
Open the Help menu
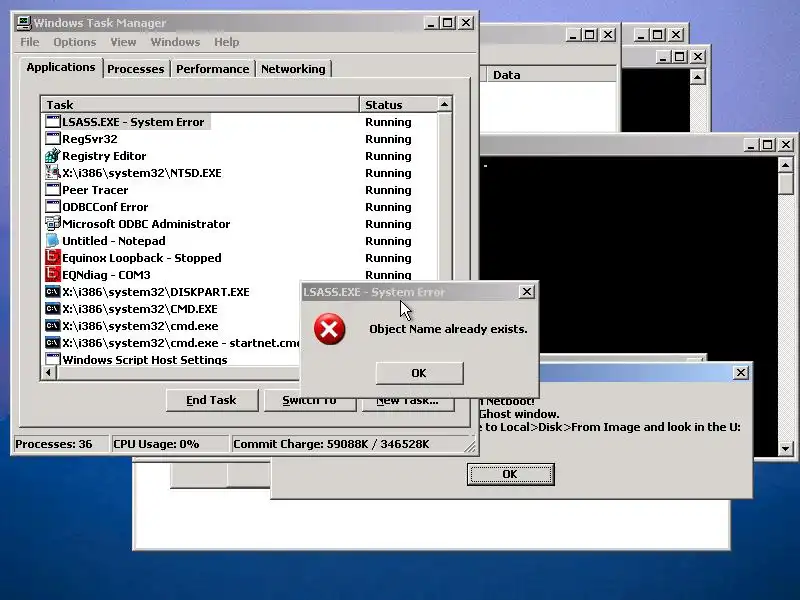tap(227, 42)
